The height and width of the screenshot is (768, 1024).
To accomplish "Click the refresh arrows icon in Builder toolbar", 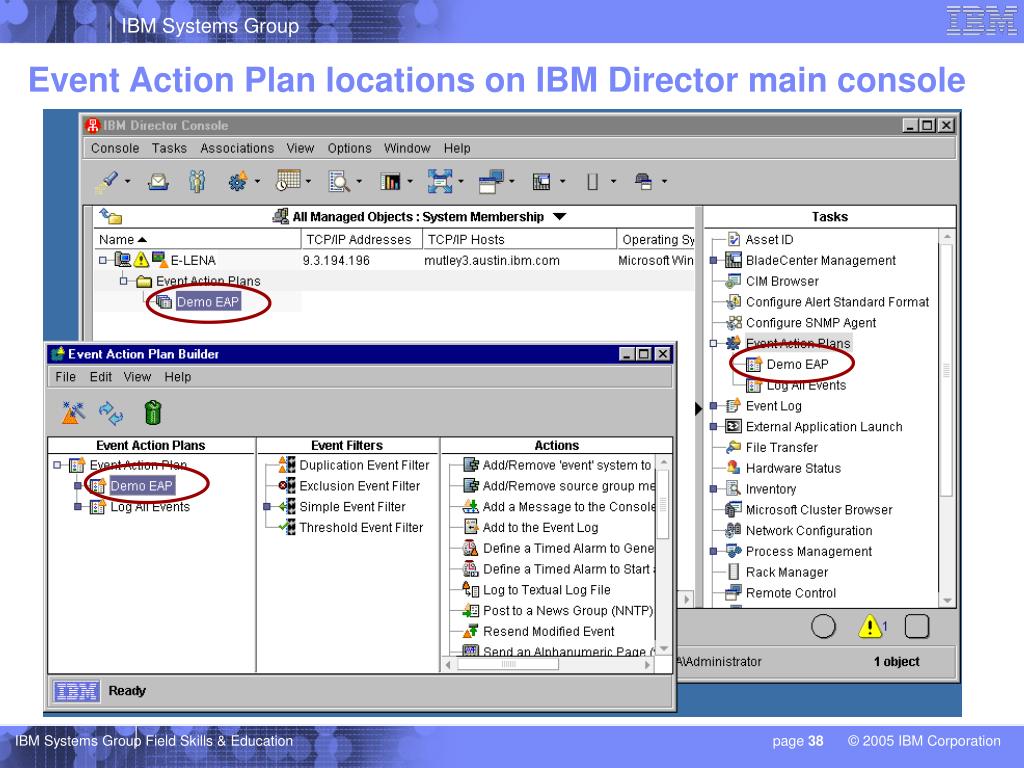I will [111, 413].
